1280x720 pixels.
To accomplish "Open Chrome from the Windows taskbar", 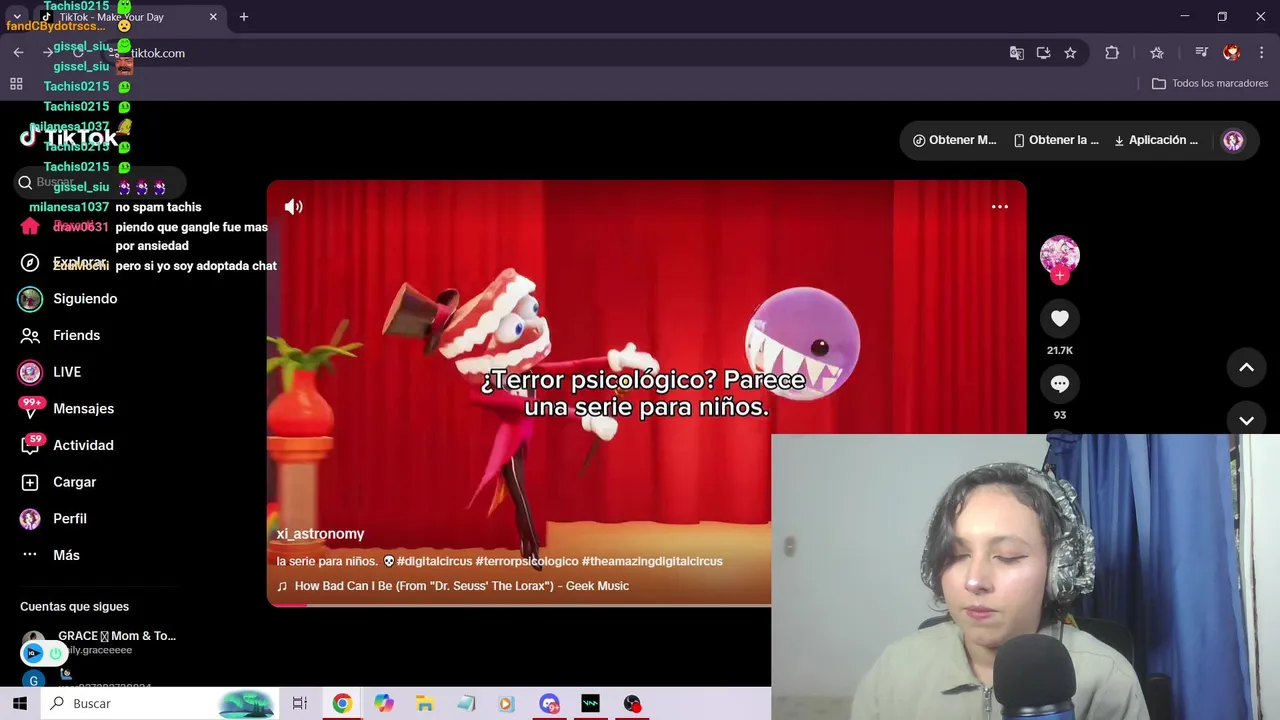I will 342,704.
